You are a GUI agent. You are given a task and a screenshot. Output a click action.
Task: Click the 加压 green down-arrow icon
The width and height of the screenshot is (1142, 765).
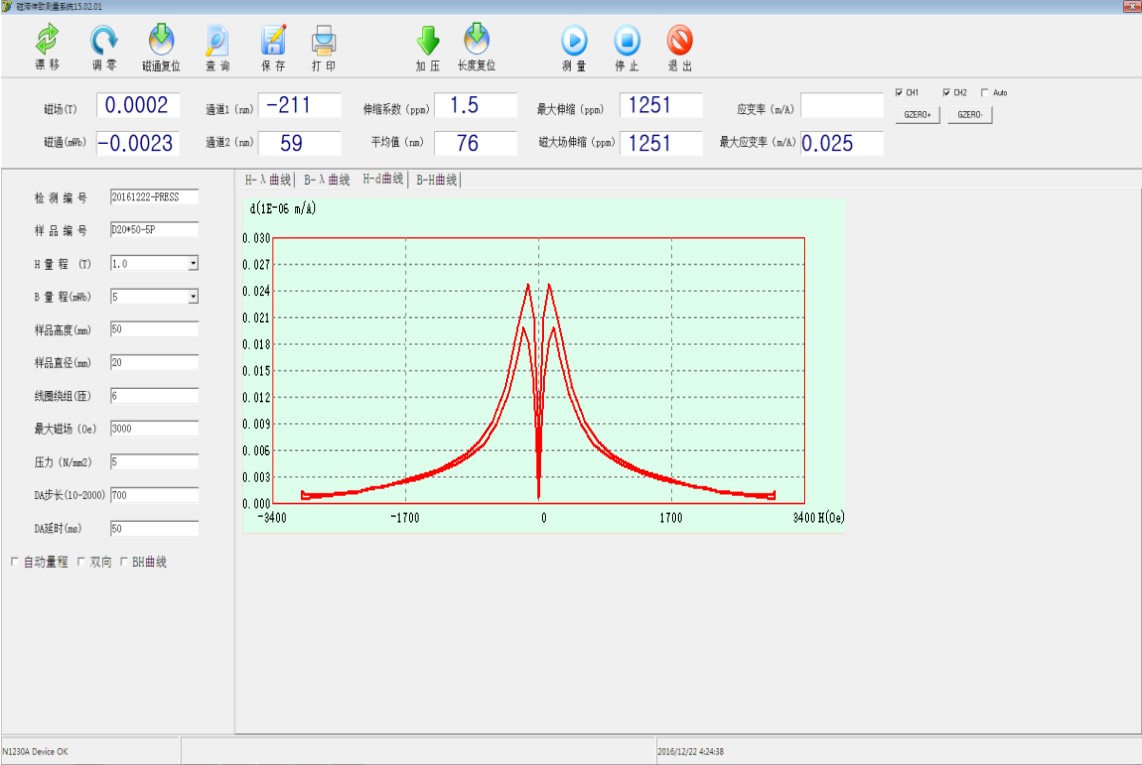(428, 41)
